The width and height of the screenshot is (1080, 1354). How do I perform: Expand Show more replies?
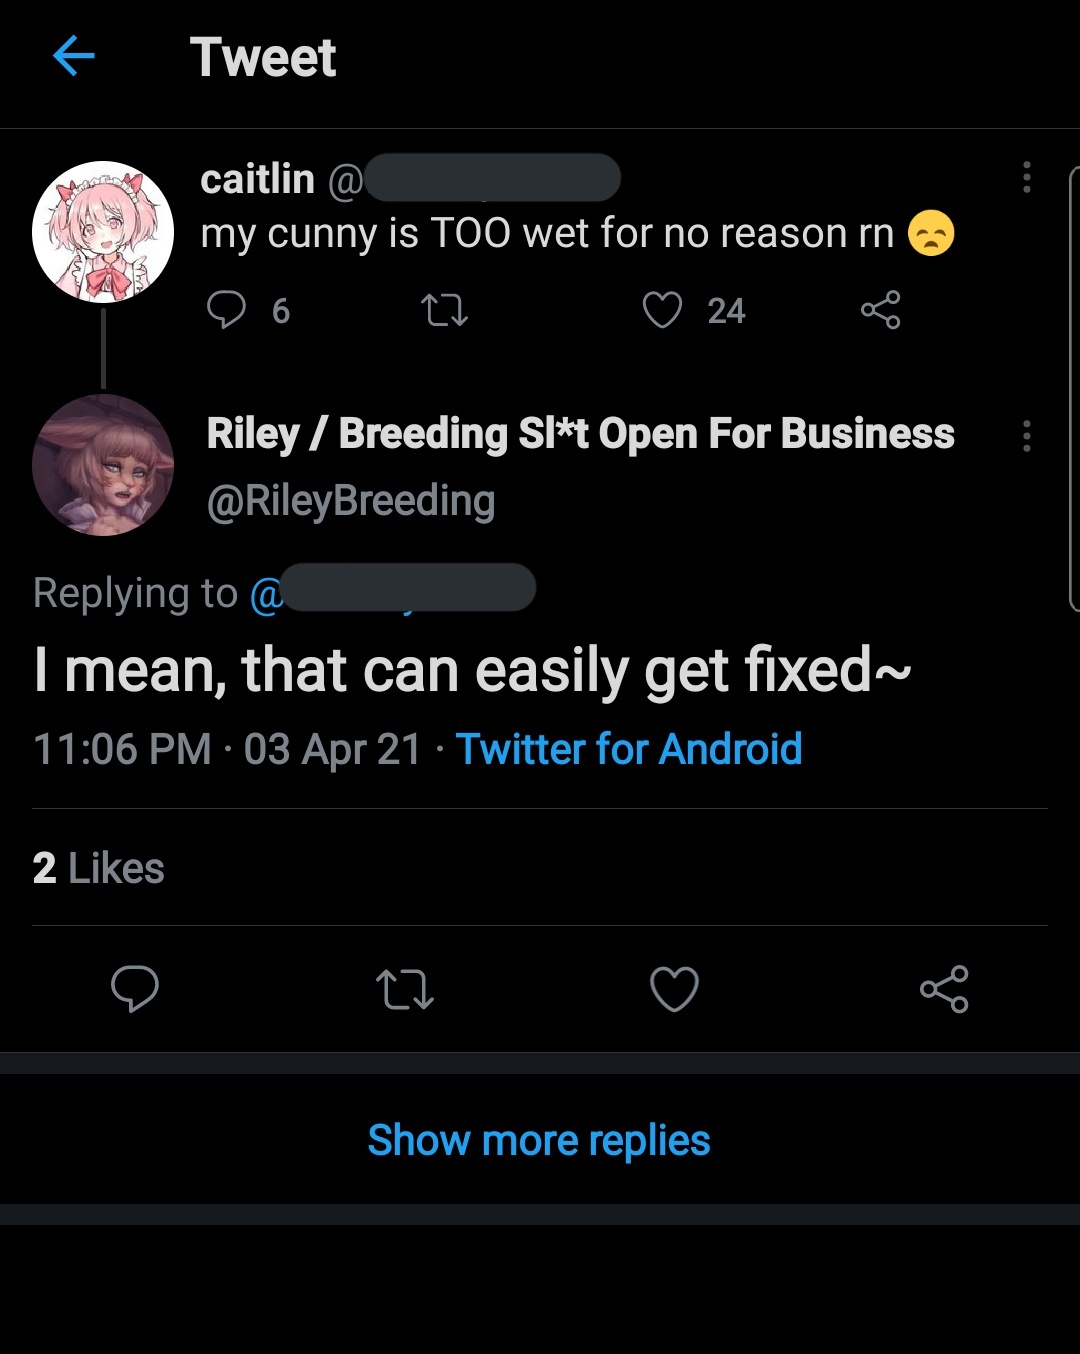pos(539,1140)
